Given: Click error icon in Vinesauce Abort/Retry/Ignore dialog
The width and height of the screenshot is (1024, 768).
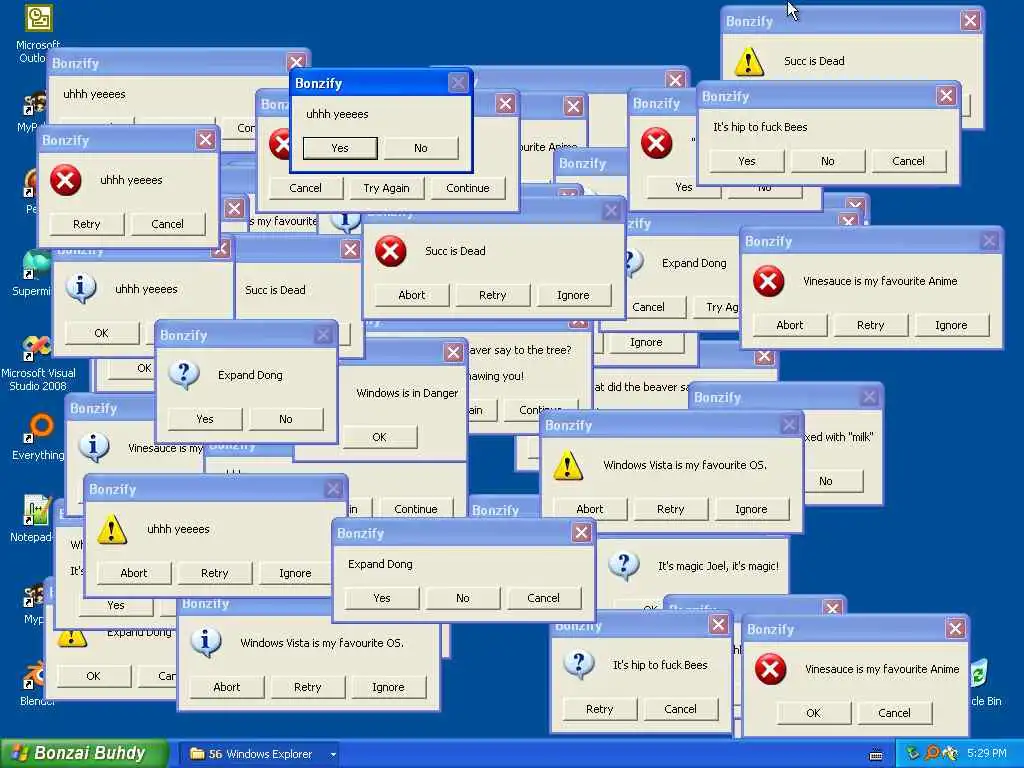Looking at the screenshot, I should (x=769, y=281).
